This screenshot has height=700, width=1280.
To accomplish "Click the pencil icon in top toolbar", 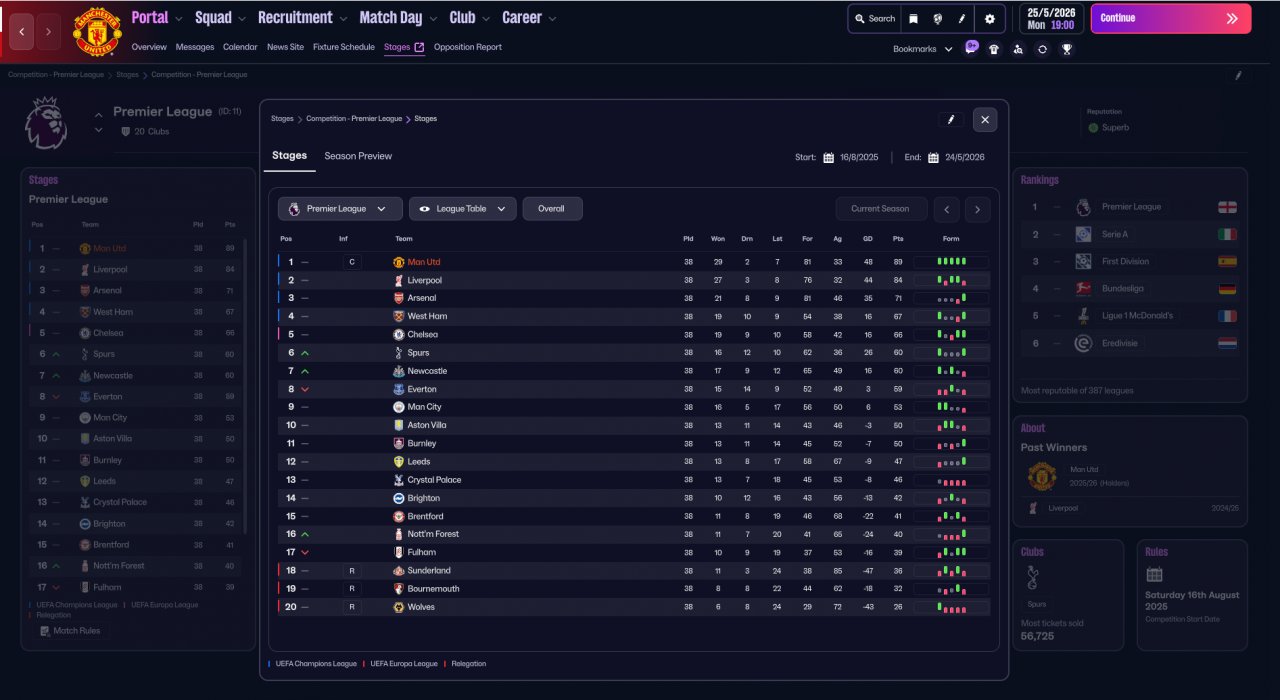I will click(x=962, y=18).
